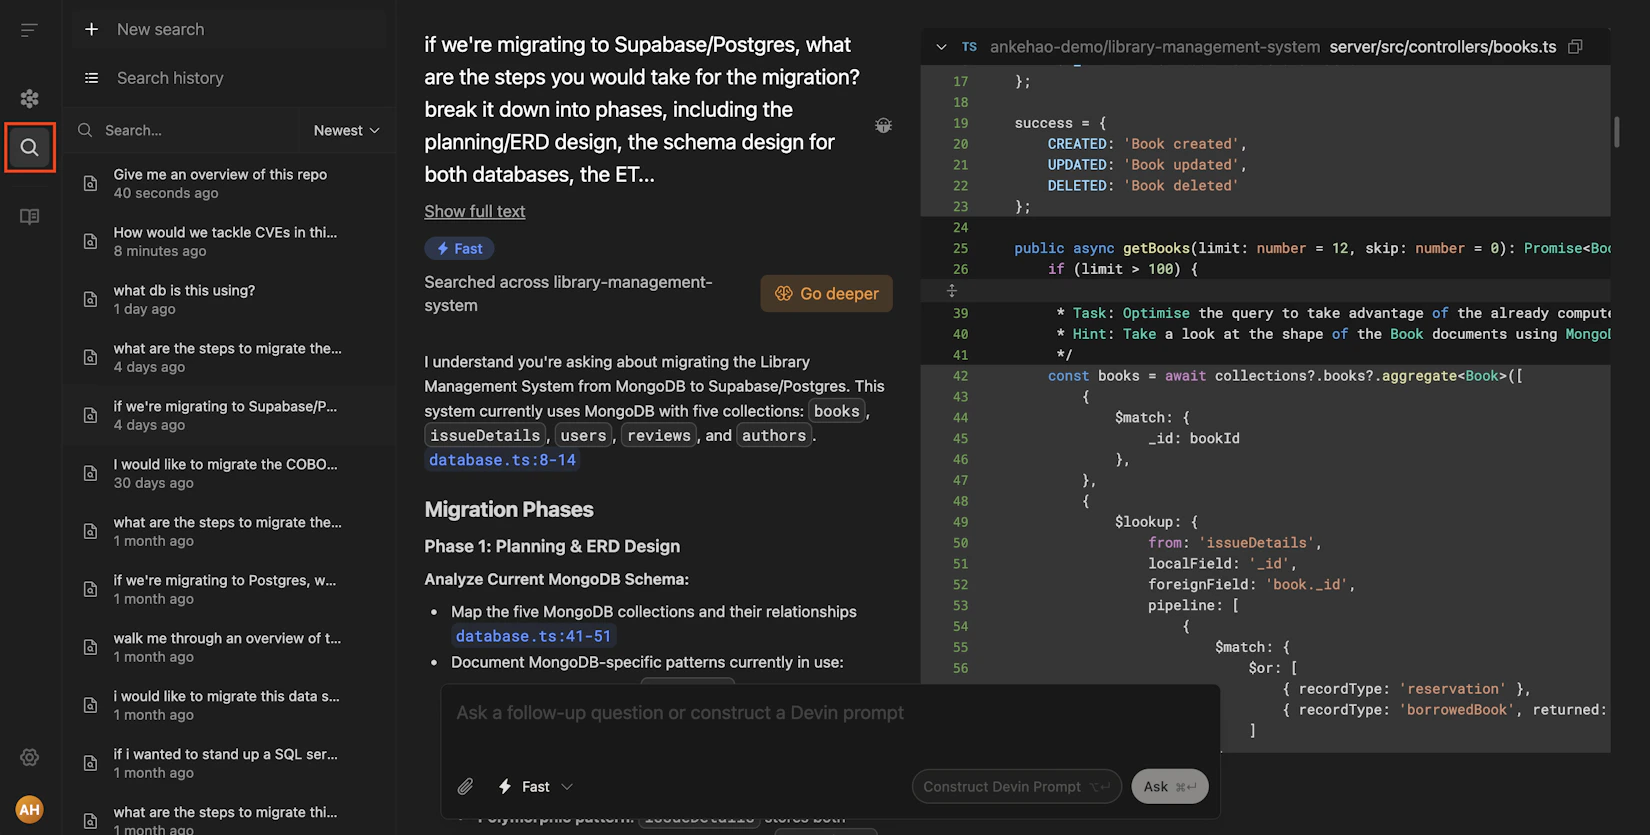Open 'i would like to migrate this data' search
This screenshot has height=835, width=1650.
[229, 705]
